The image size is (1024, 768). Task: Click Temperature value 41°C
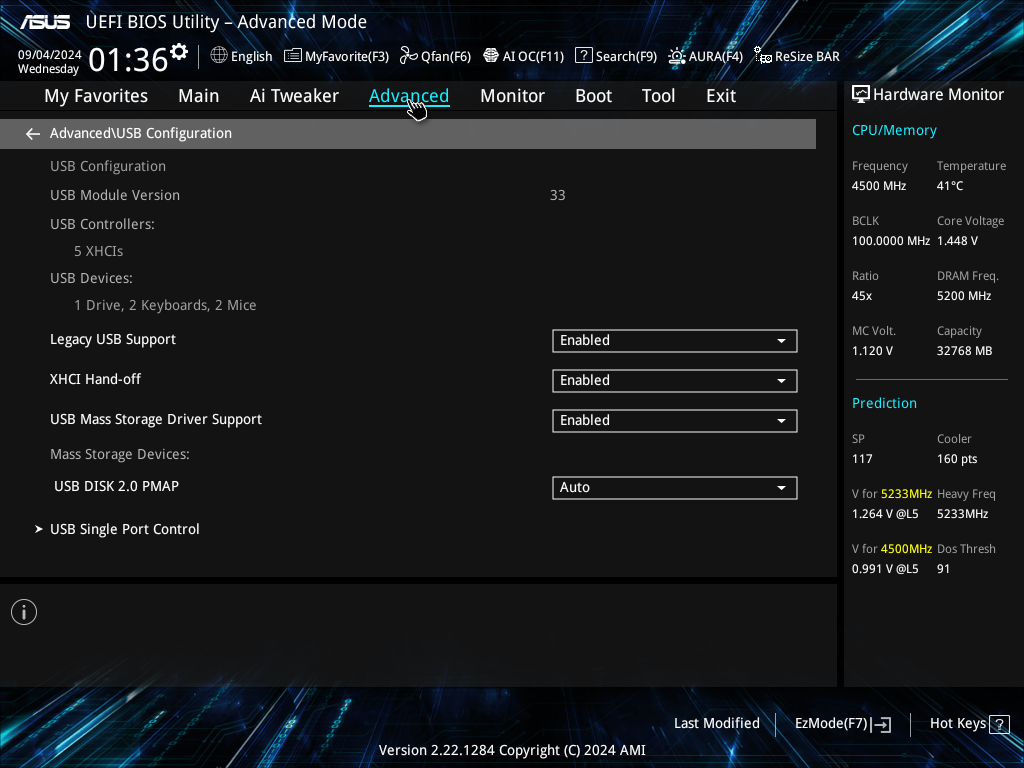click(950, 186)
